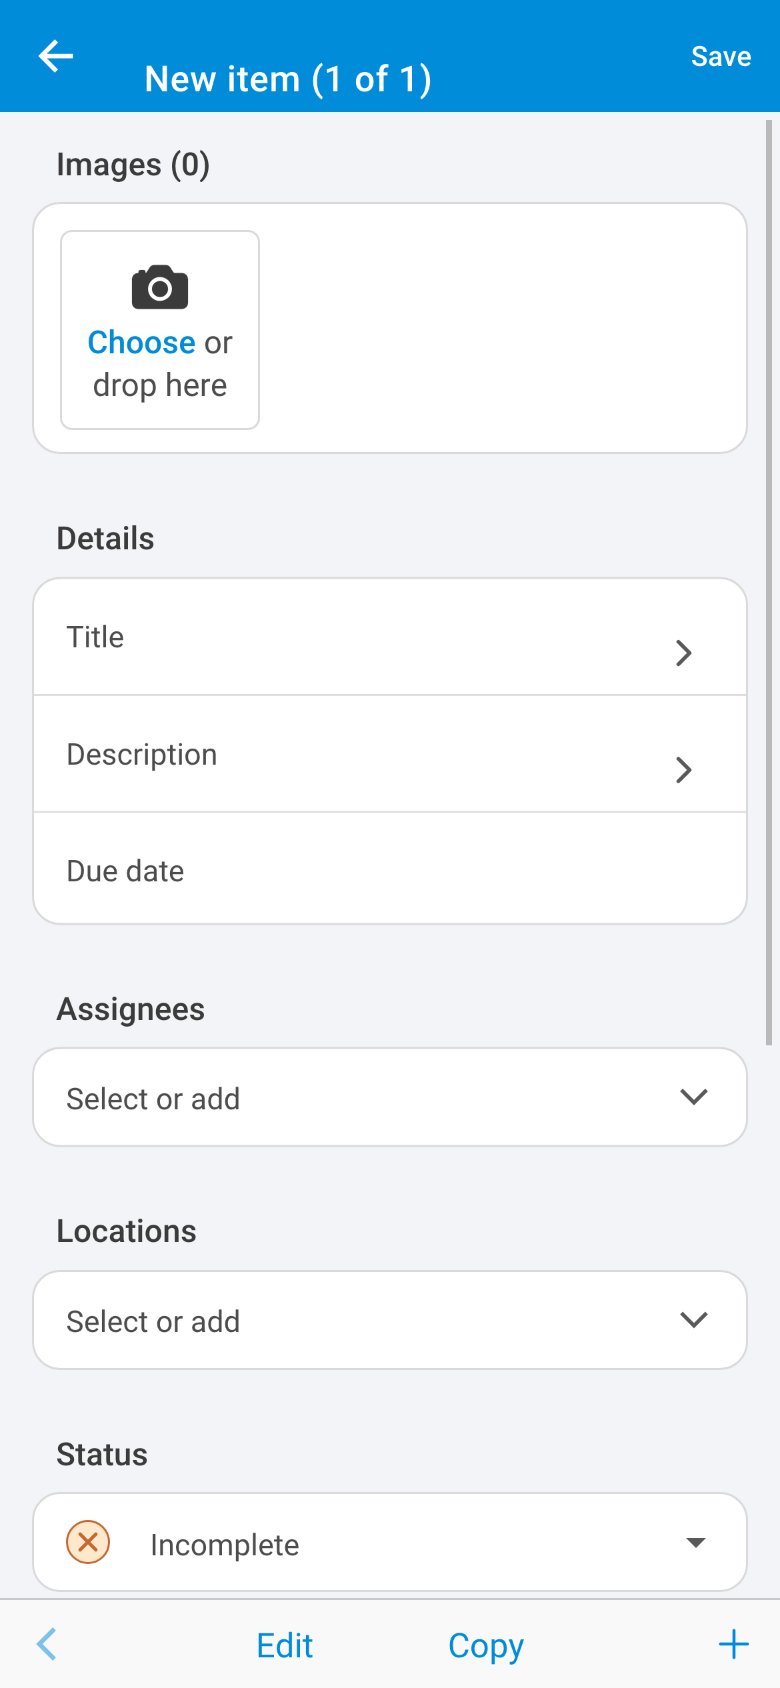This screenshot has width=780, height=1688.
Task: Open the Description row
Action: [390, 754]
